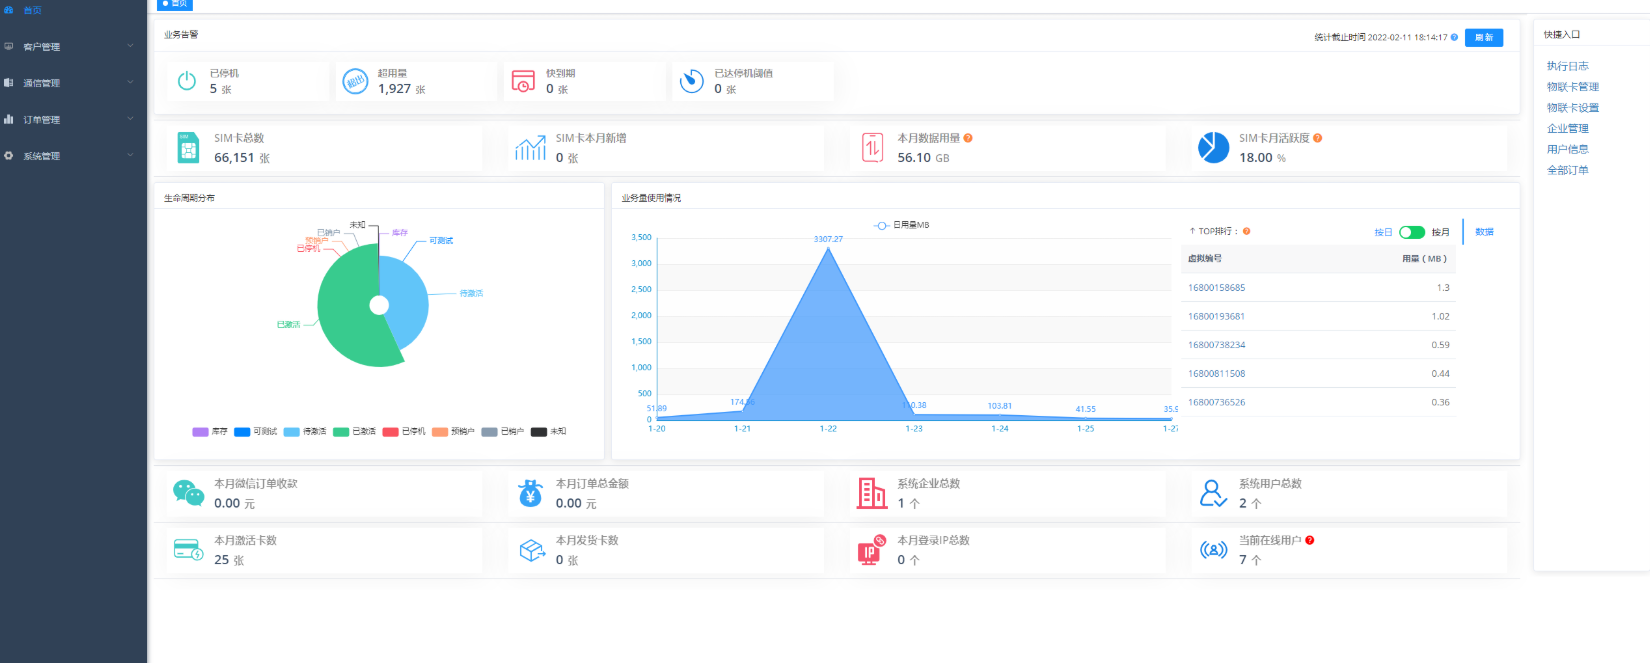
Task: Expand the 系统管理 sidebar menu
Action: [73, 156]
